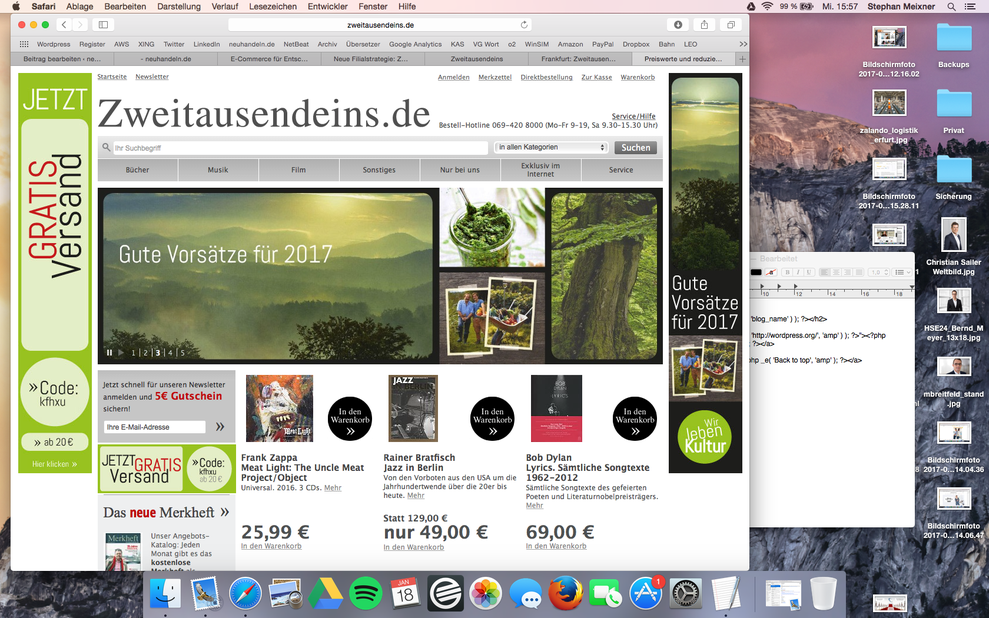989x618 pixels.
Task: Click the Suchen button
Action: coord(635,148)
